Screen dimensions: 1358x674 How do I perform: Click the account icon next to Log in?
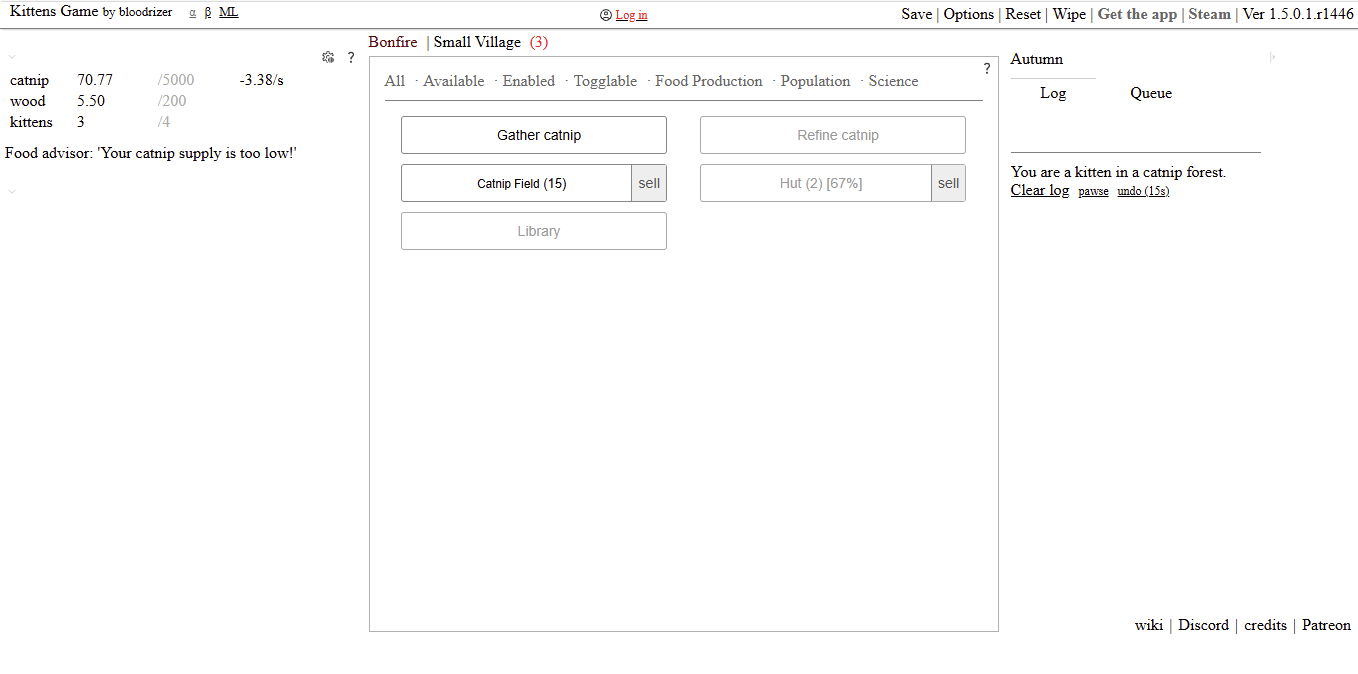click(606, 15)
